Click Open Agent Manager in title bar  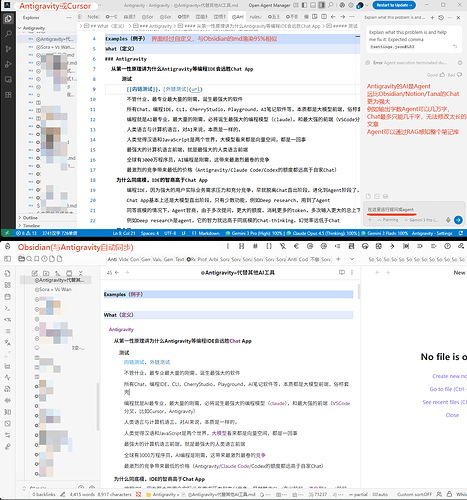point(269,5)
